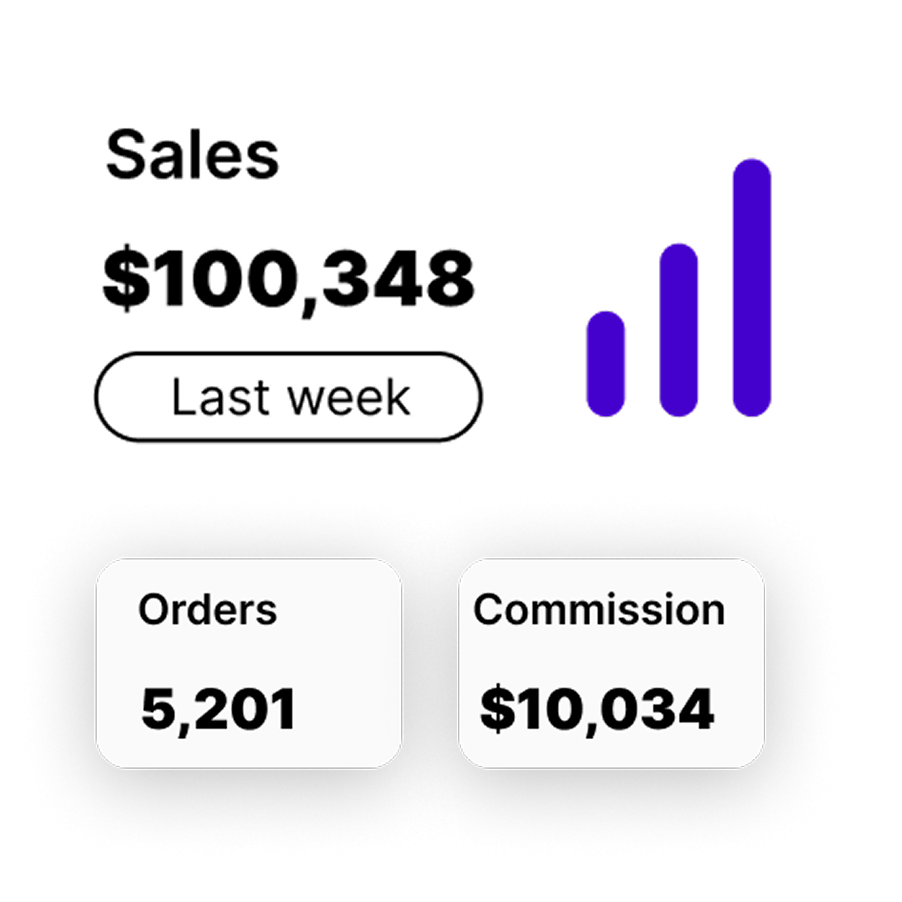
Task: Click the Orders label text
Action: [207, 609]
